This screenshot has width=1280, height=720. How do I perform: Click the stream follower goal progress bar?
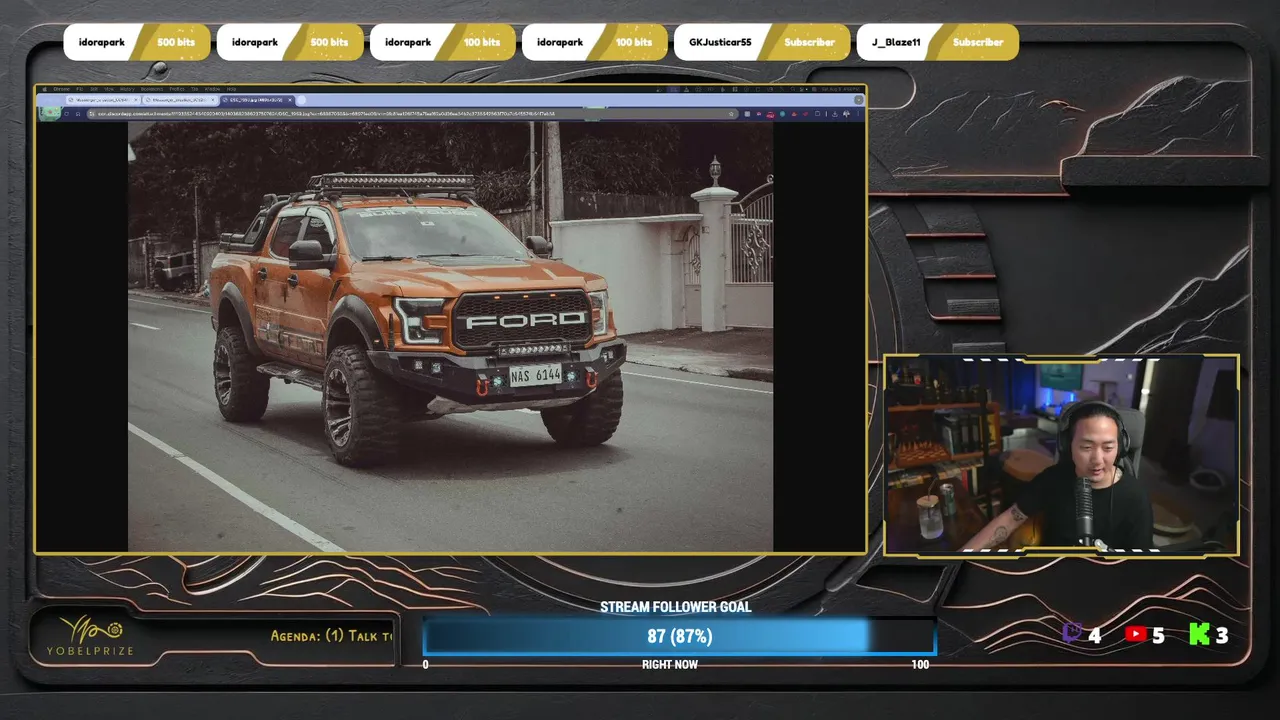tap(679, 636)
